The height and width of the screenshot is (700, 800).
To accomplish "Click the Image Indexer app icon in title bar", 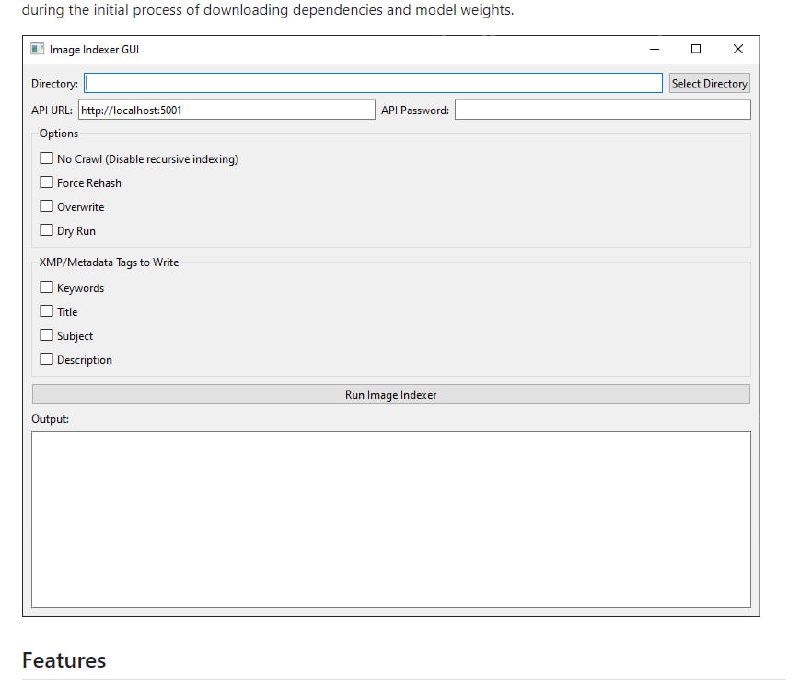I will click(37, 49).
